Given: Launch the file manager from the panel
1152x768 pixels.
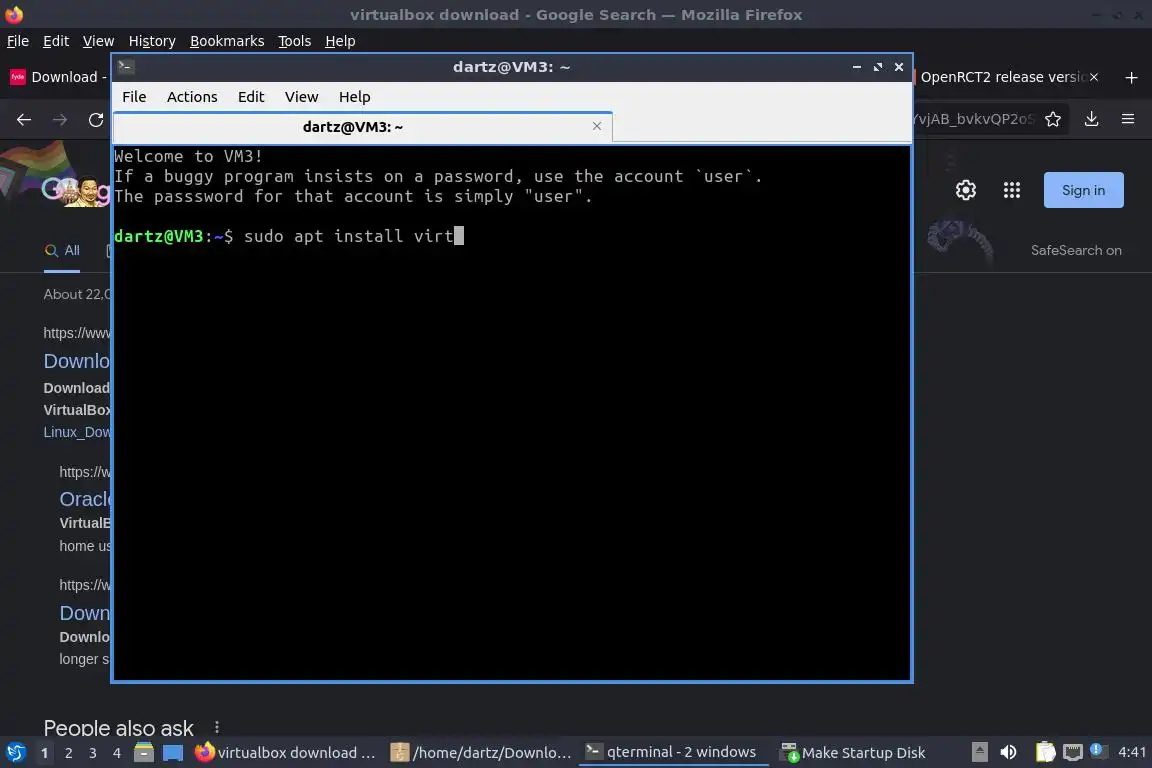Looking at the screenshot, I should pyautogui.click(x=144, y=753).
